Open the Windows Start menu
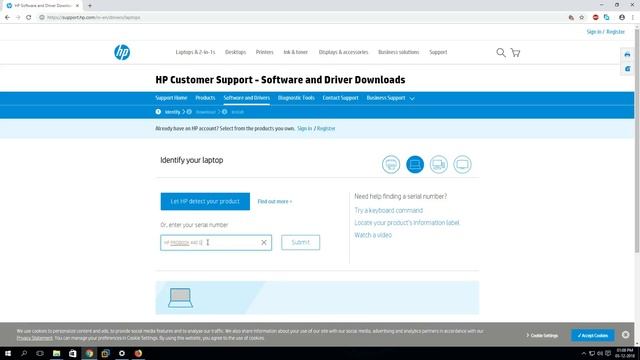The width and height of the screenshot is (640, 360). pos(7,353)
